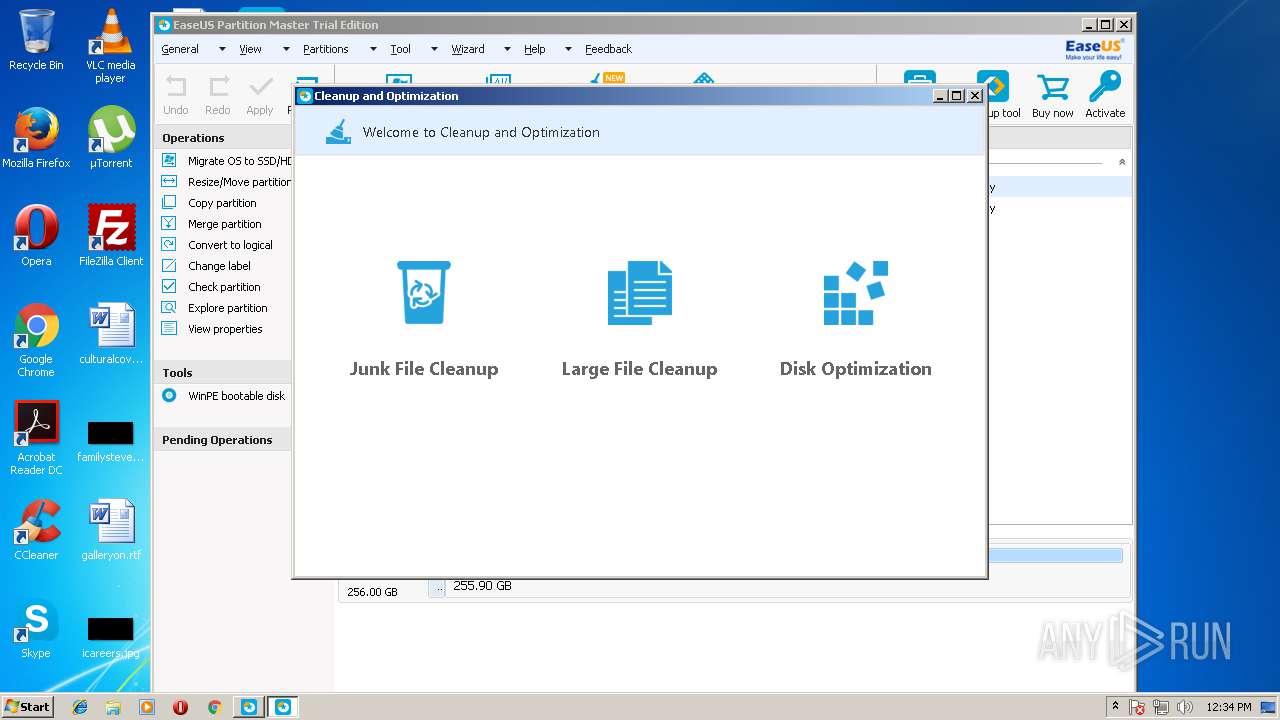Open the Windows Start menu
1280x720 pixels.
pyautogui.click(x=27, y=706)
